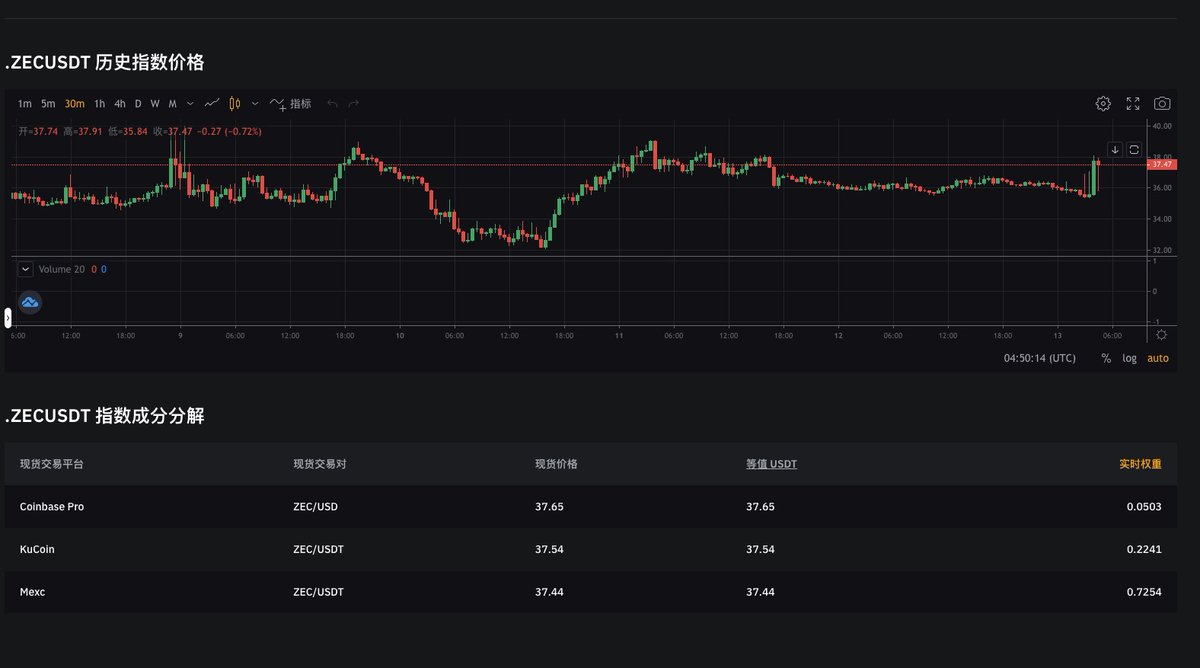
Task: Open the 等值 USDT column link
Action: (x=771, y=464)
